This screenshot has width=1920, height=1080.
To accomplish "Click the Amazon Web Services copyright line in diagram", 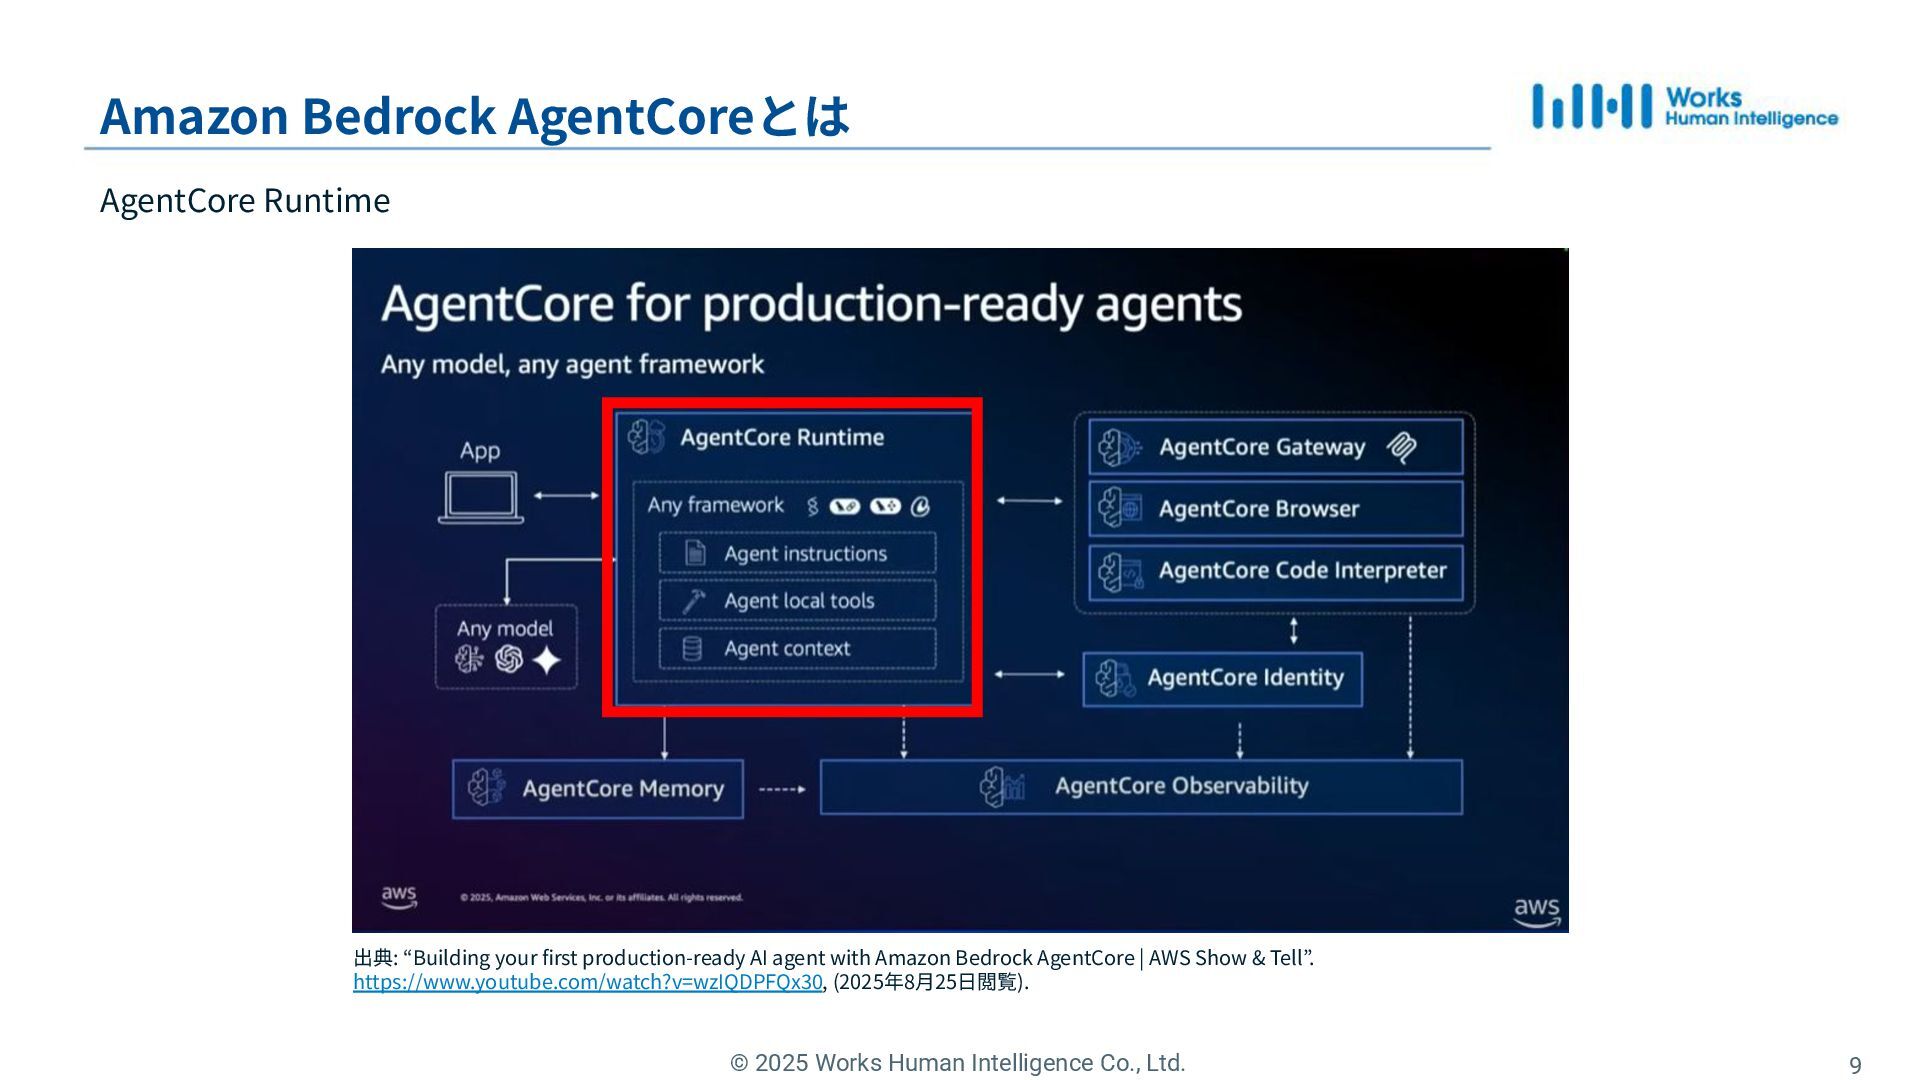I will click(602, 897).
